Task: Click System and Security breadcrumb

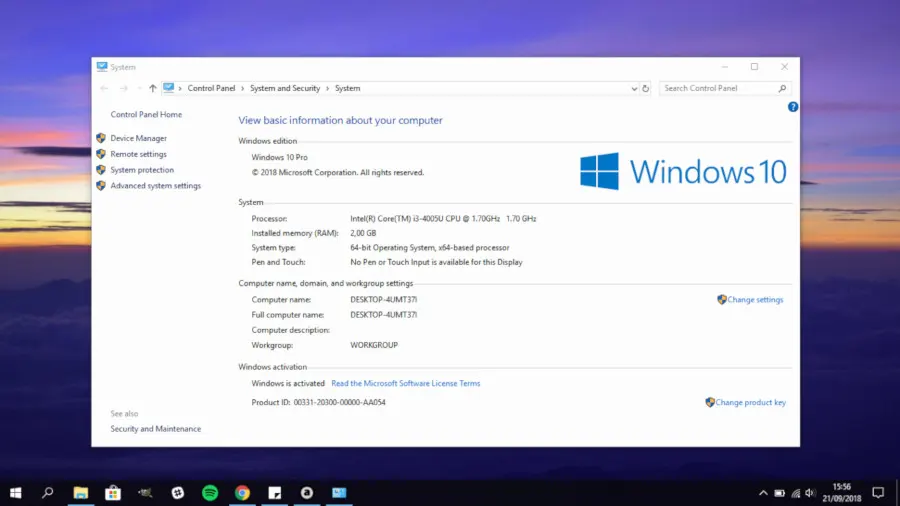Action: point(285,88)
